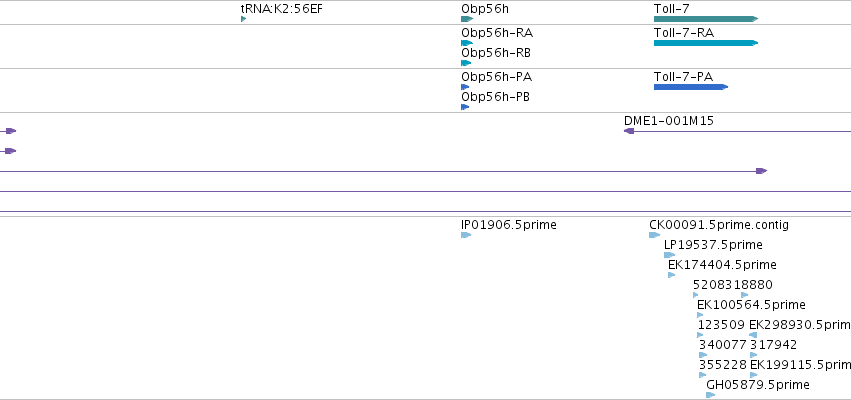The image size is (851, 400).
Task: Click the Toll-7 gene bar
Action: point(706,19)
